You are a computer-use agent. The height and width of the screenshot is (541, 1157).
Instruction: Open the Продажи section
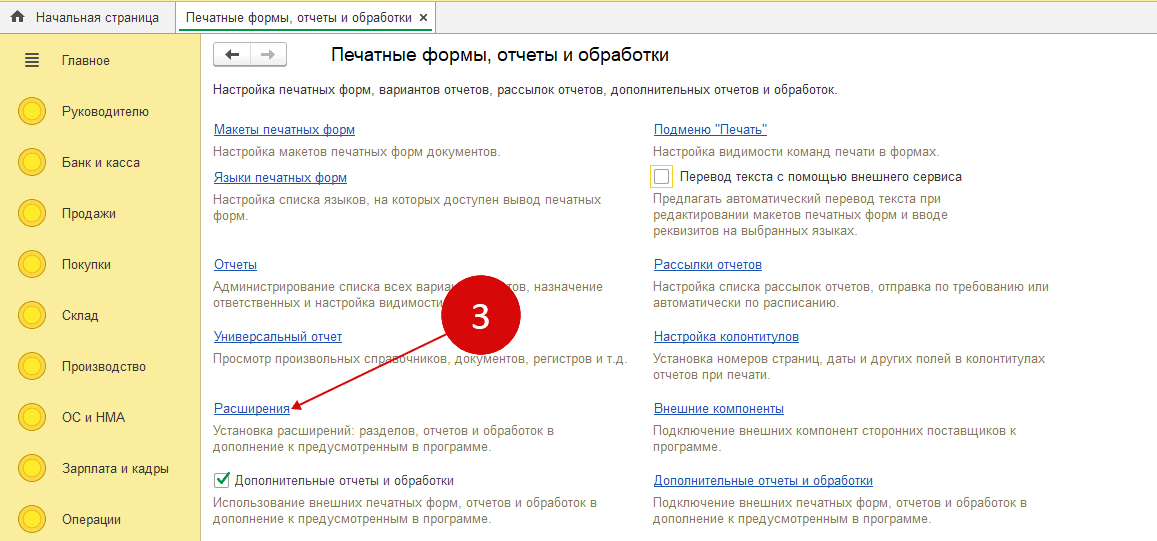click(89, 214)
